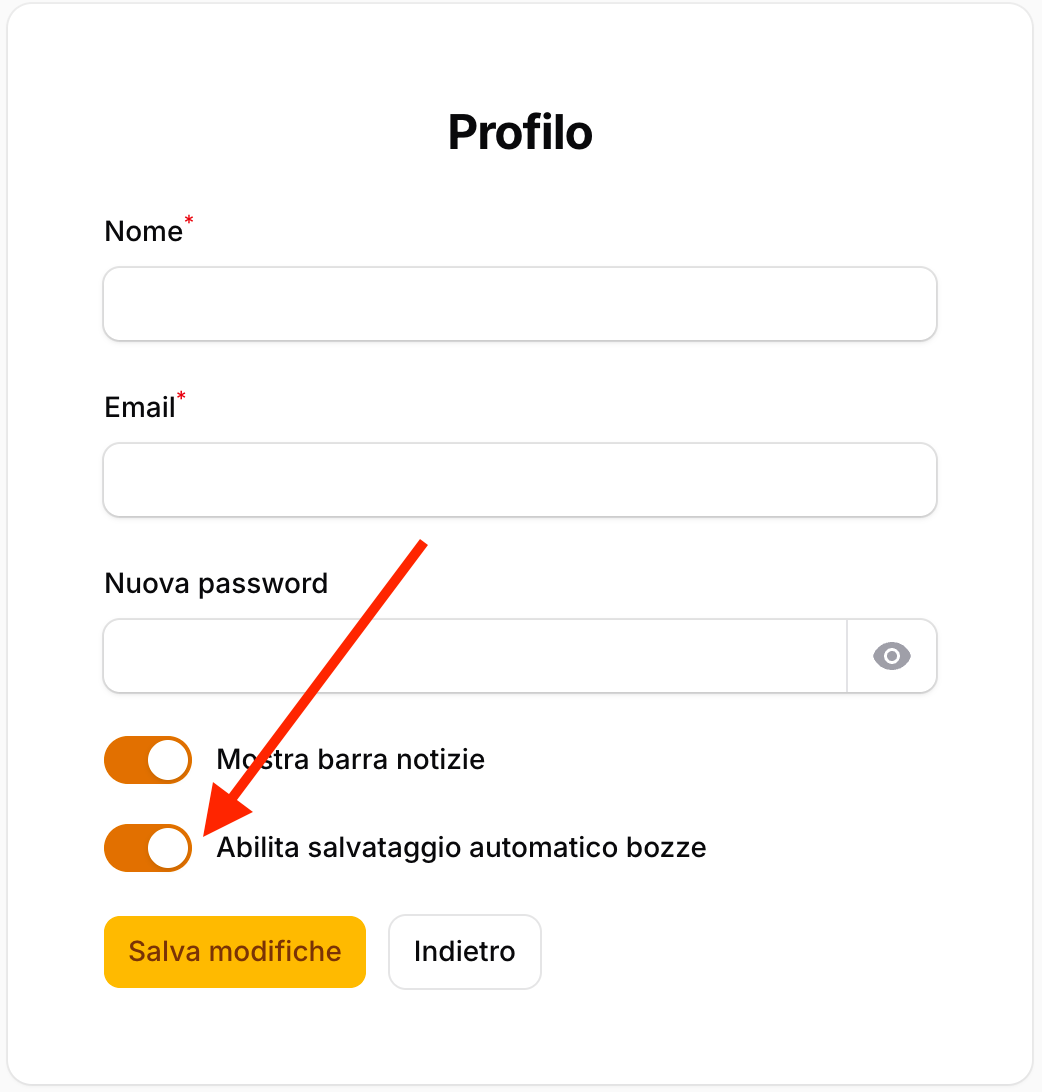Focus the Nome input field
Image resolution: width=1042 pixels, height=1092 pixels.
(520, 304)
